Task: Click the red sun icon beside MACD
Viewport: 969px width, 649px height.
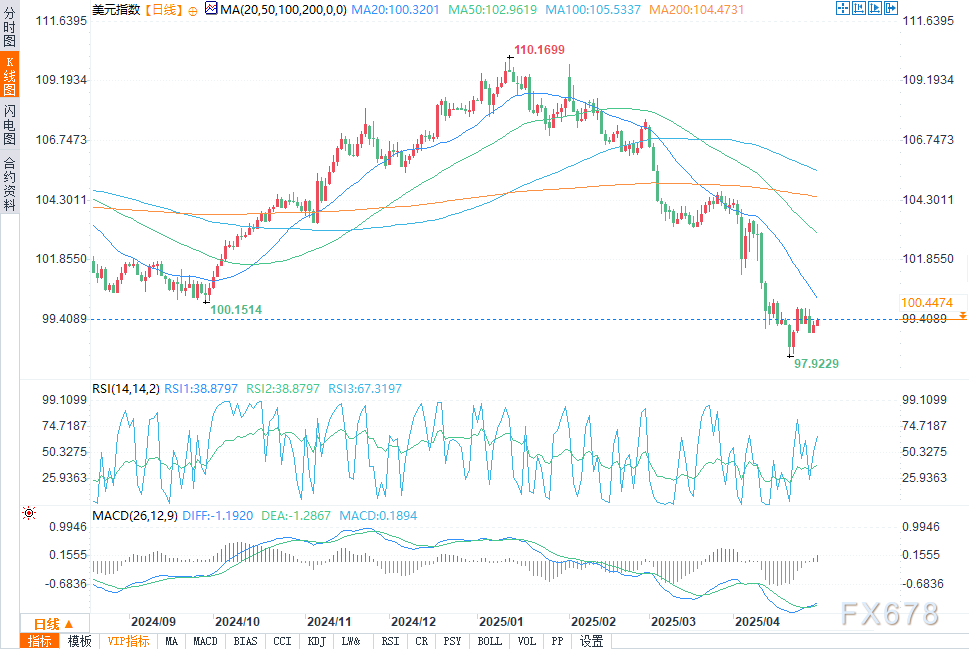Action: [29, 513]
